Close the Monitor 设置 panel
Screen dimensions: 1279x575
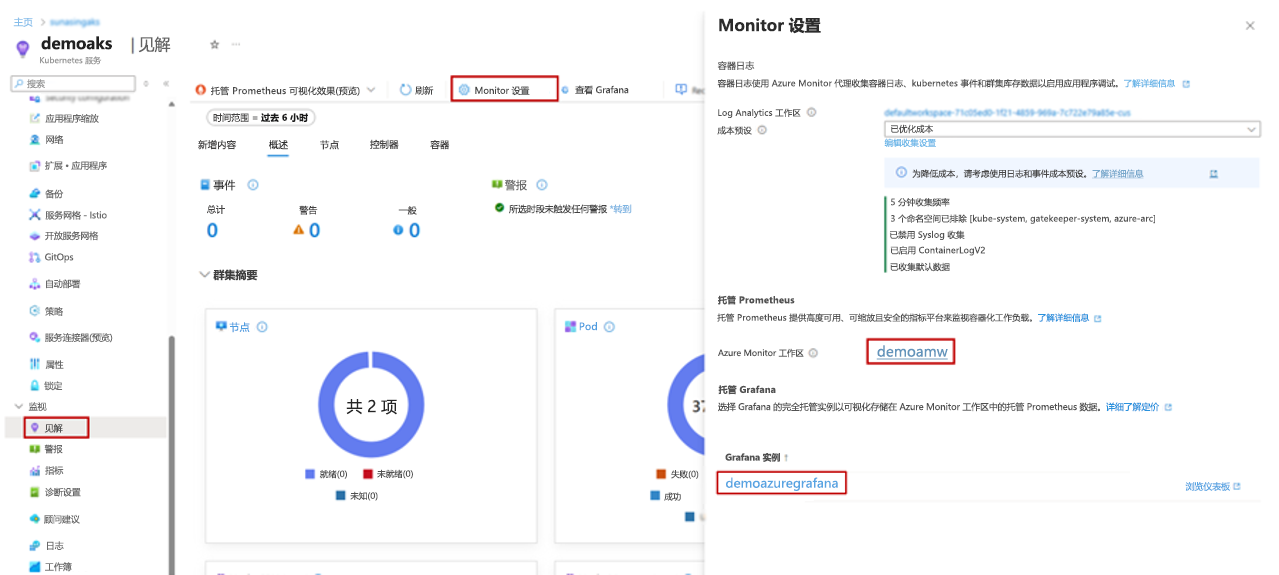click(1250, 26)
